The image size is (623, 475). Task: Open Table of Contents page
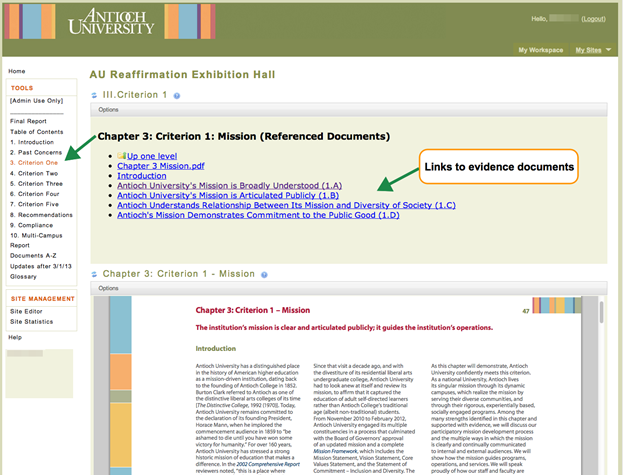tap(37, 132)
